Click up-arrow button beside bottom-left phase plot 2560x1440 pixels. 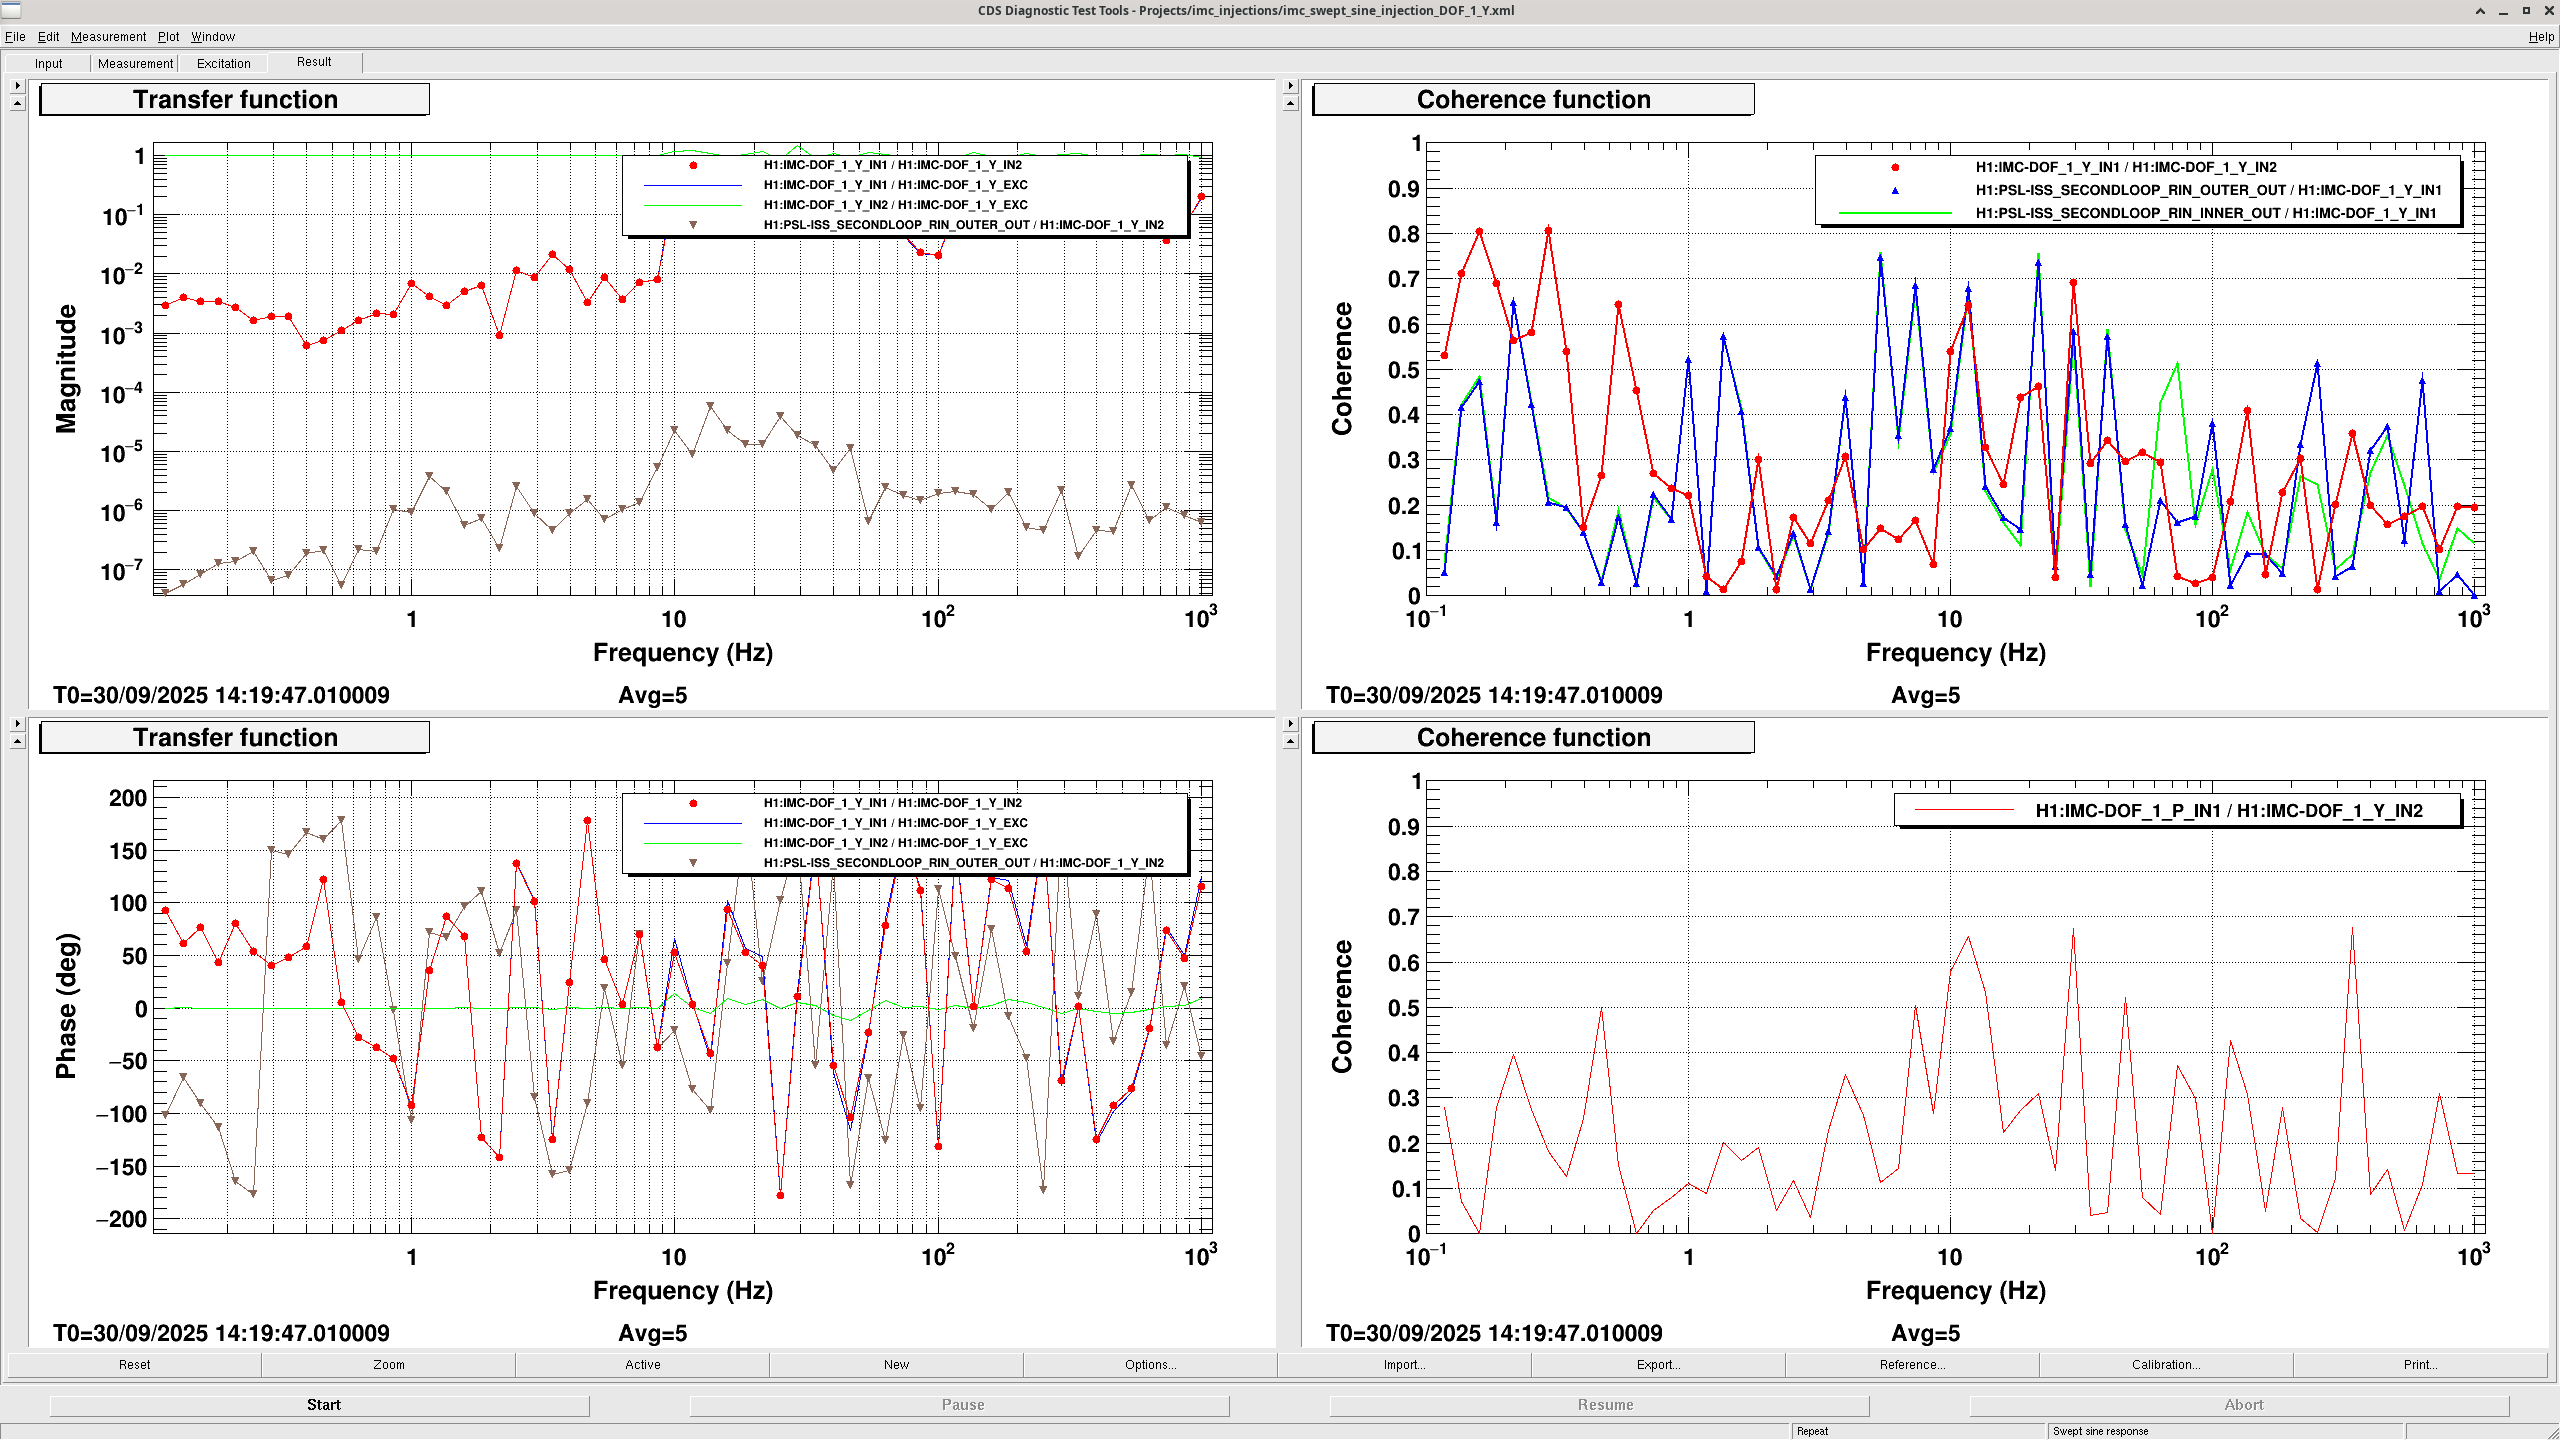tap(17, 741)
